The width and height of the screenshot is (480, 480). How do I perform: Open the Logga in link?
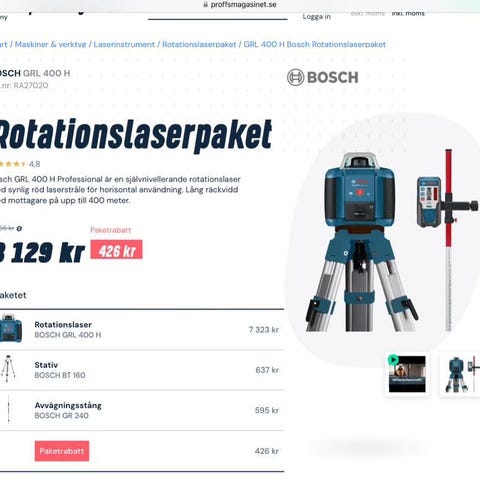pos(317,17)
